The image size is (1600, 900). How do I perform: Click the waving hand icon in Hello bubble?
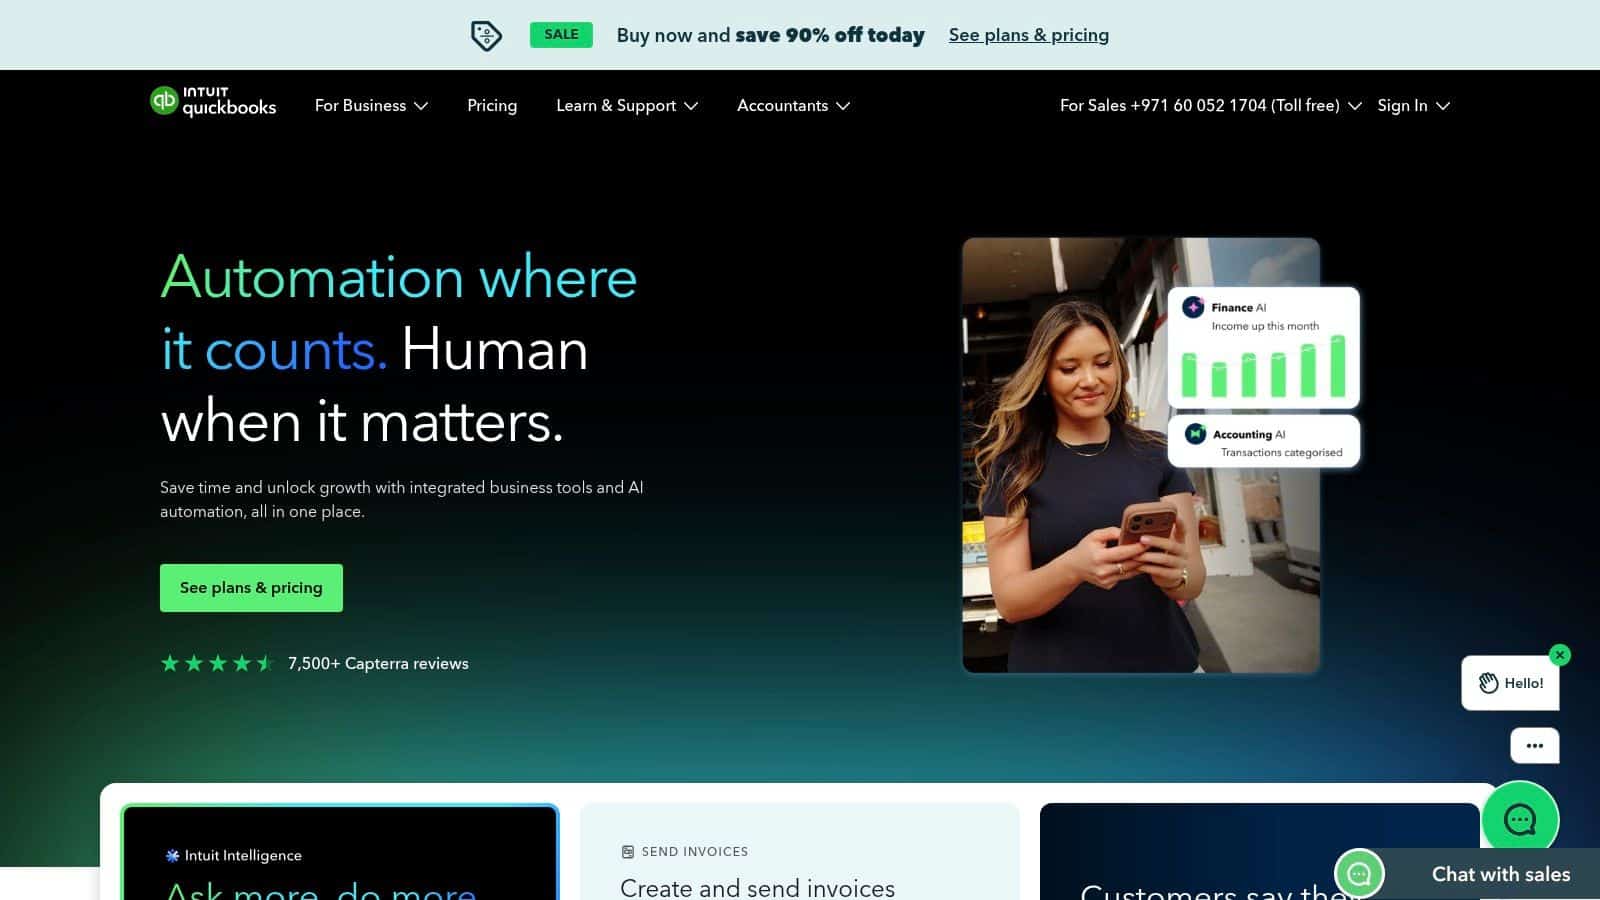(x=1489, y=683)
